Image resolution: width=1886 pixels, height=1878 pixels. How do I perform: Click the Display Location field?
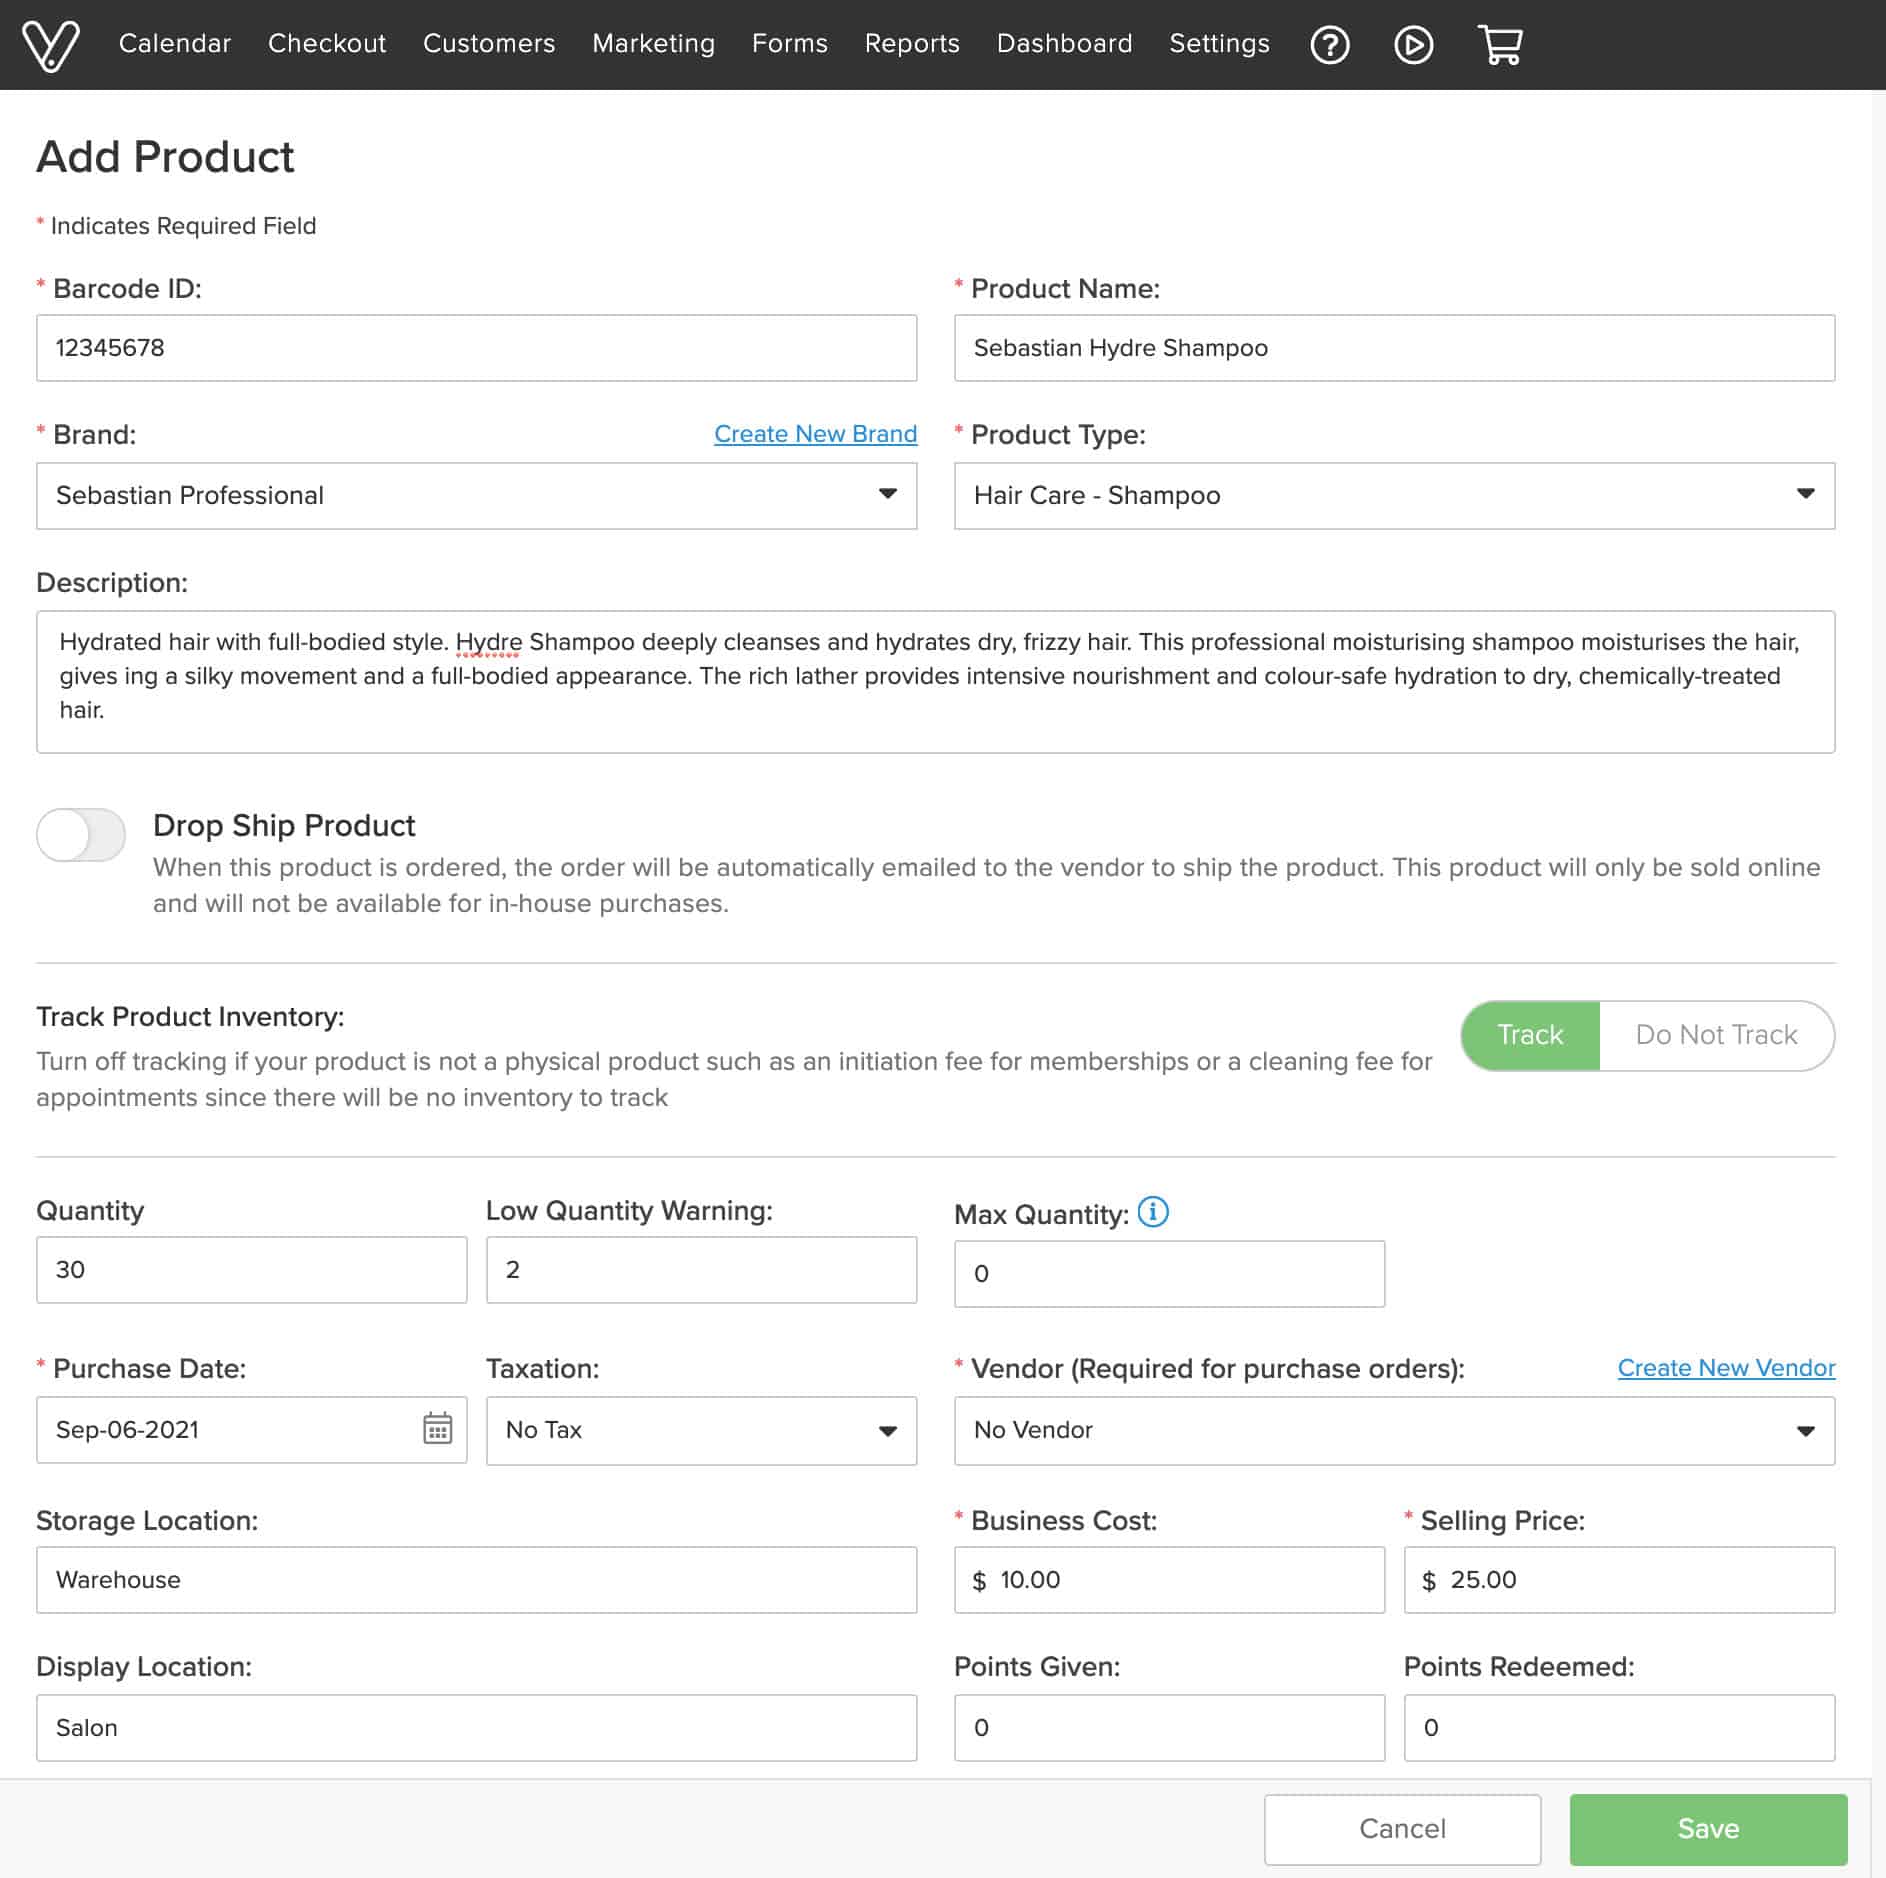click(477, 1728)
